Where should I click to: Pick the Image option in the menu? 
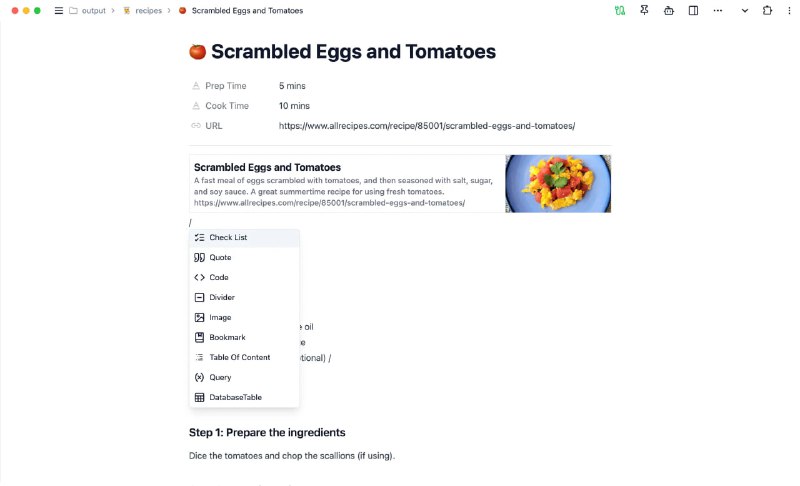coord(244,317)
